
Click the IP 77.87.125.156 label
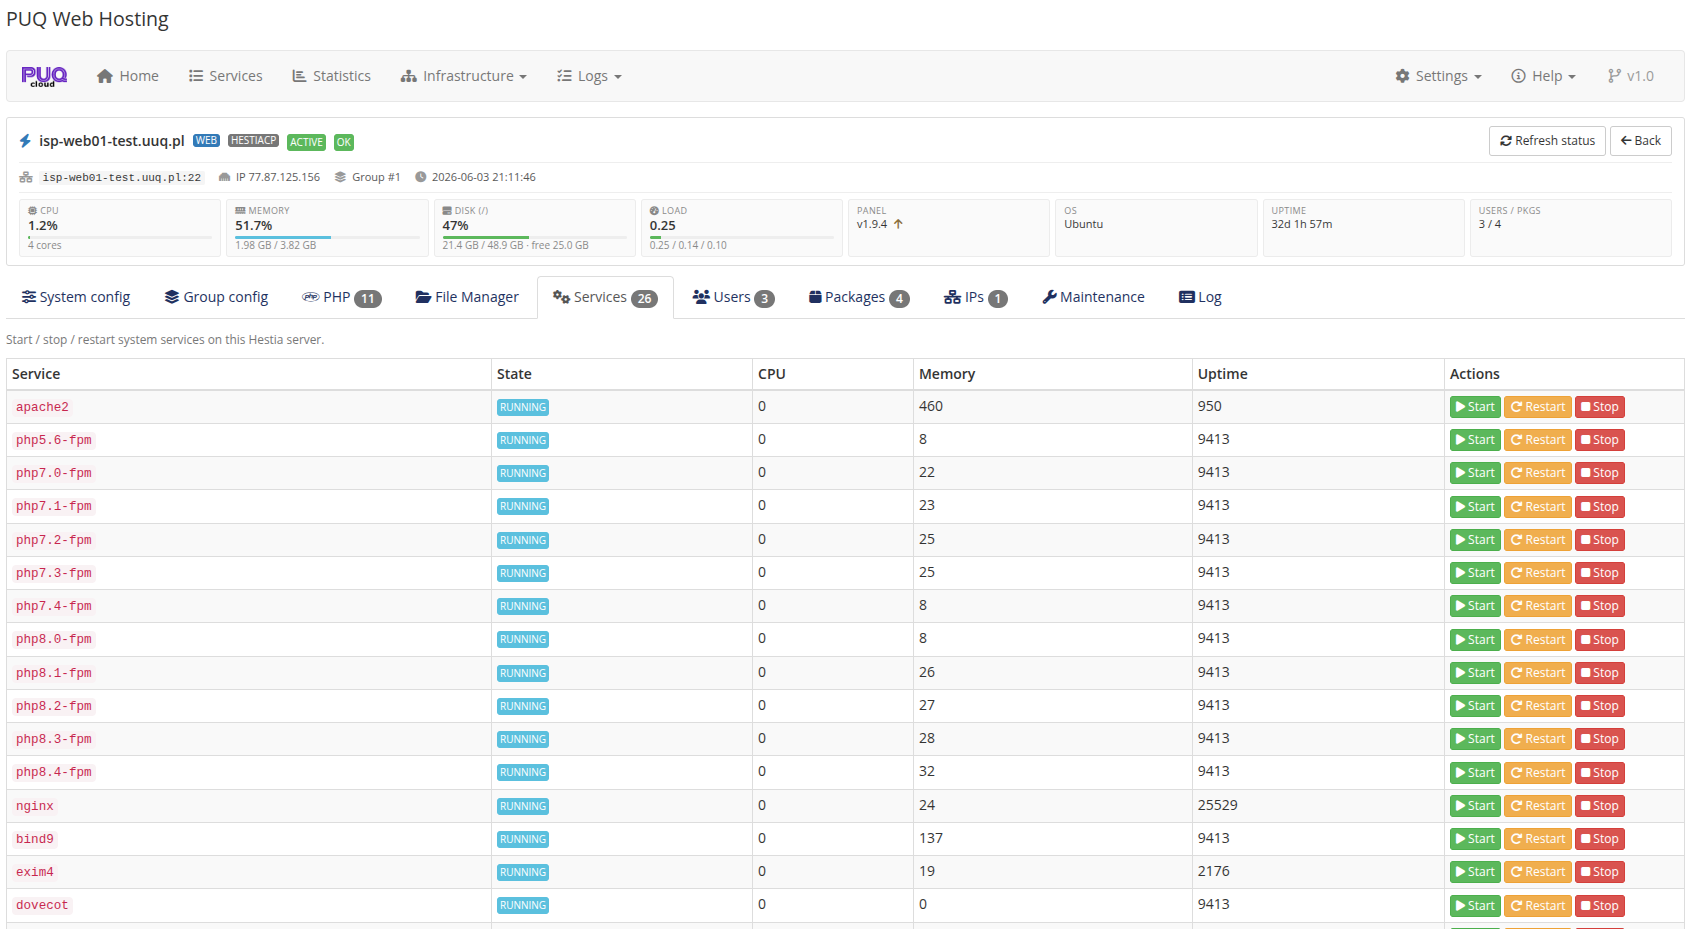pyautogui.click(x=278, y=177)
